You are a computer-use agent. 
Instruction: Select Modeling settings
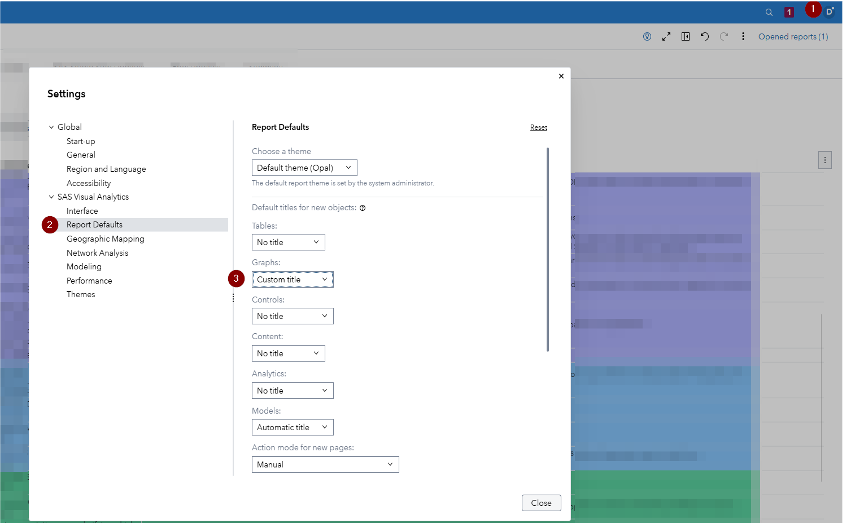(x=83, y=267)
